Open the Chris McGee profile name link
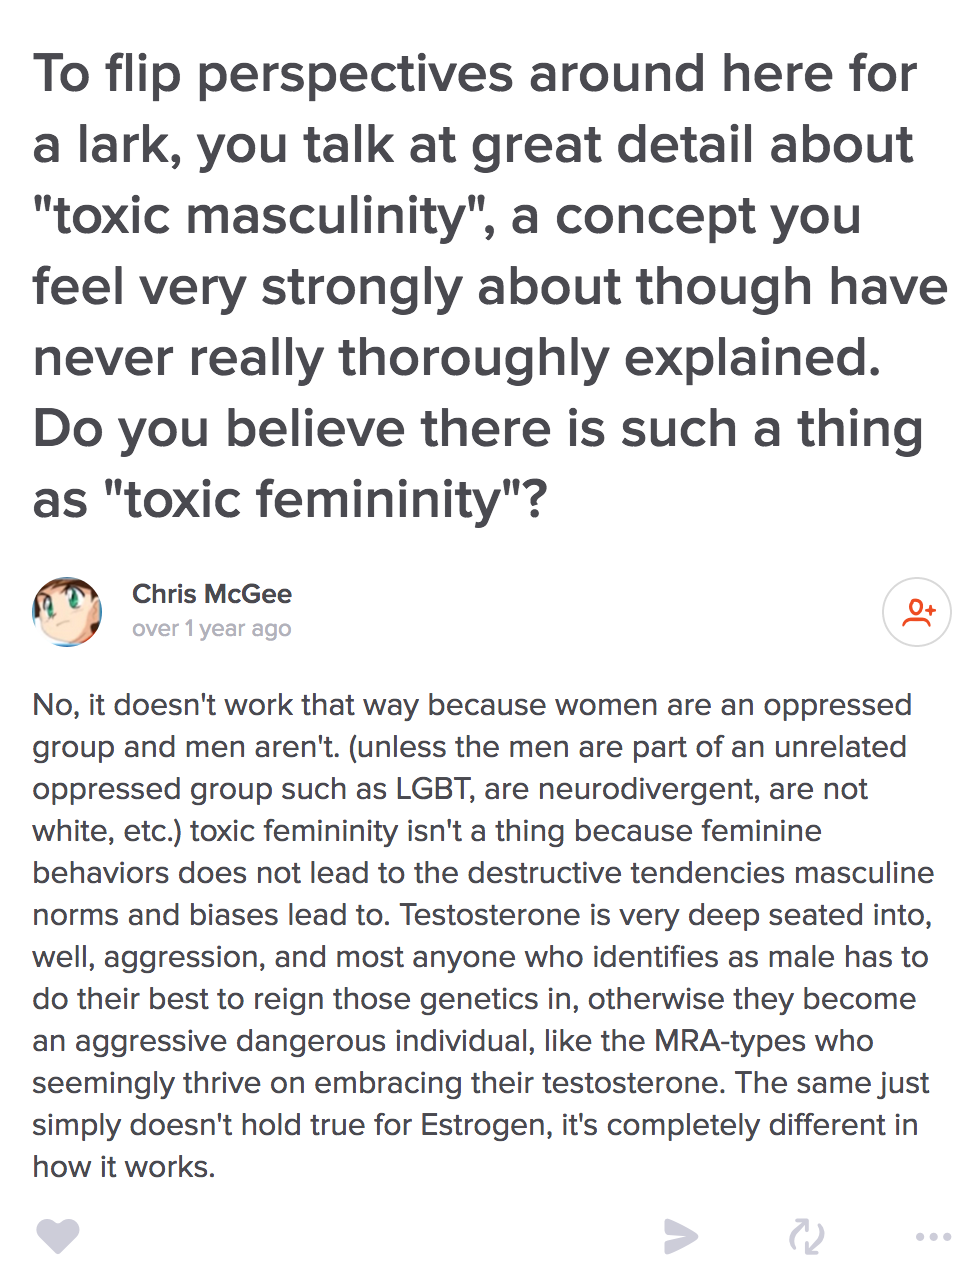This screenshot has height=1280, width=977. 212,594
